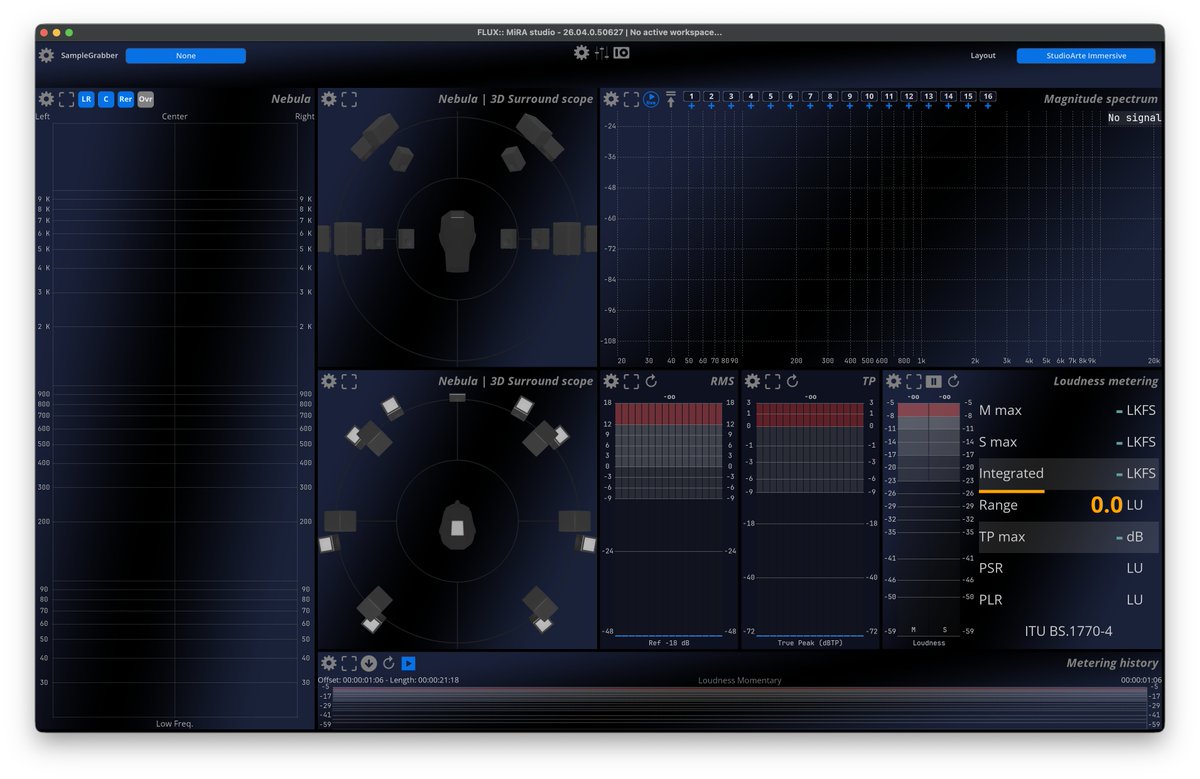
Task: Toggle the Ovr button in Nebula panel
Action: coord(146,99)
